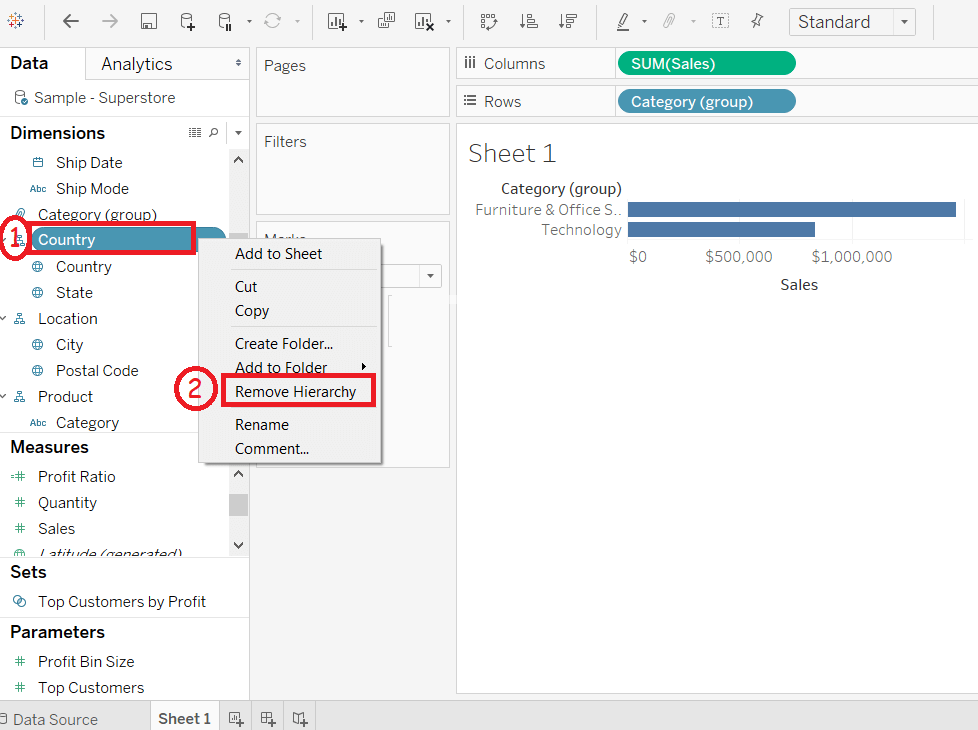Select Remove Hierarchy from context menu
Image resolution: width=978 pixels, height=730 pixels.
[x=296, y=392]
